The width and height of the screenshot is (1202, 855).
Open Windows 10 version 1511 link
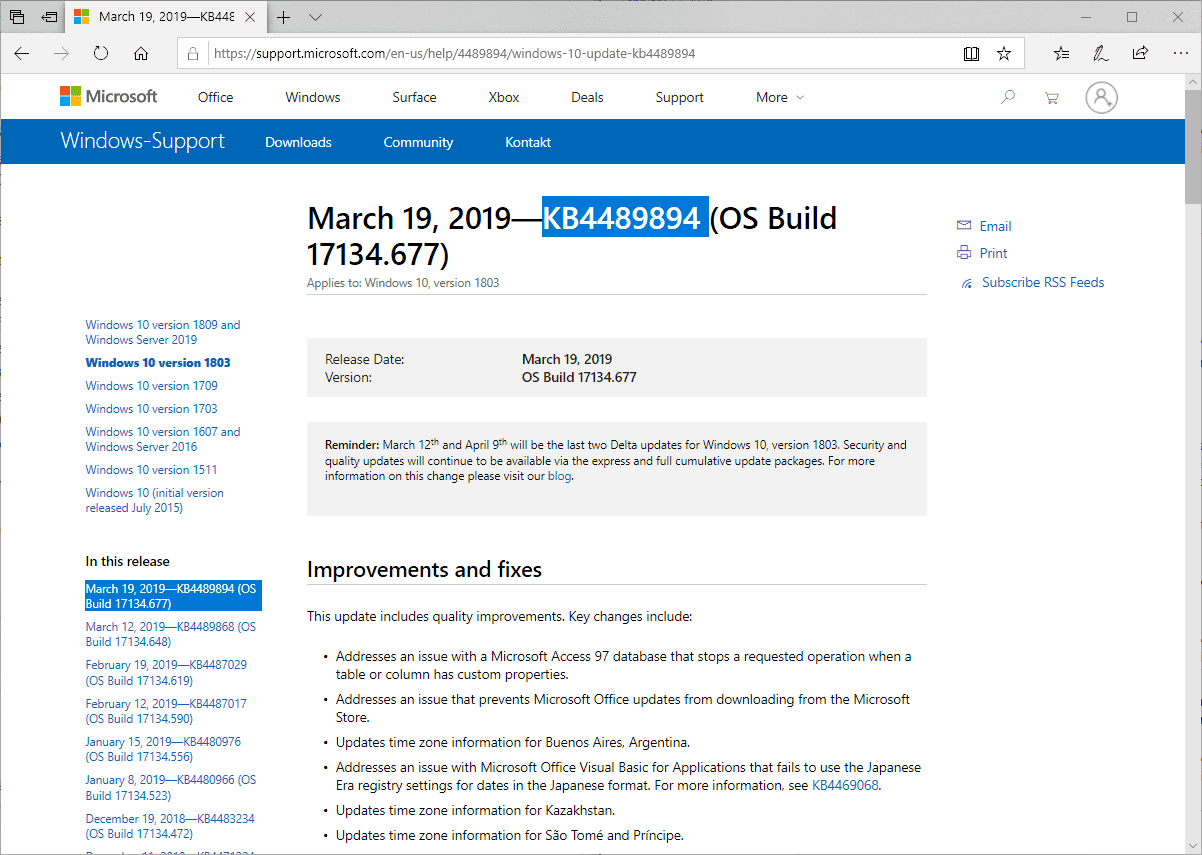(x=151, y=469)
